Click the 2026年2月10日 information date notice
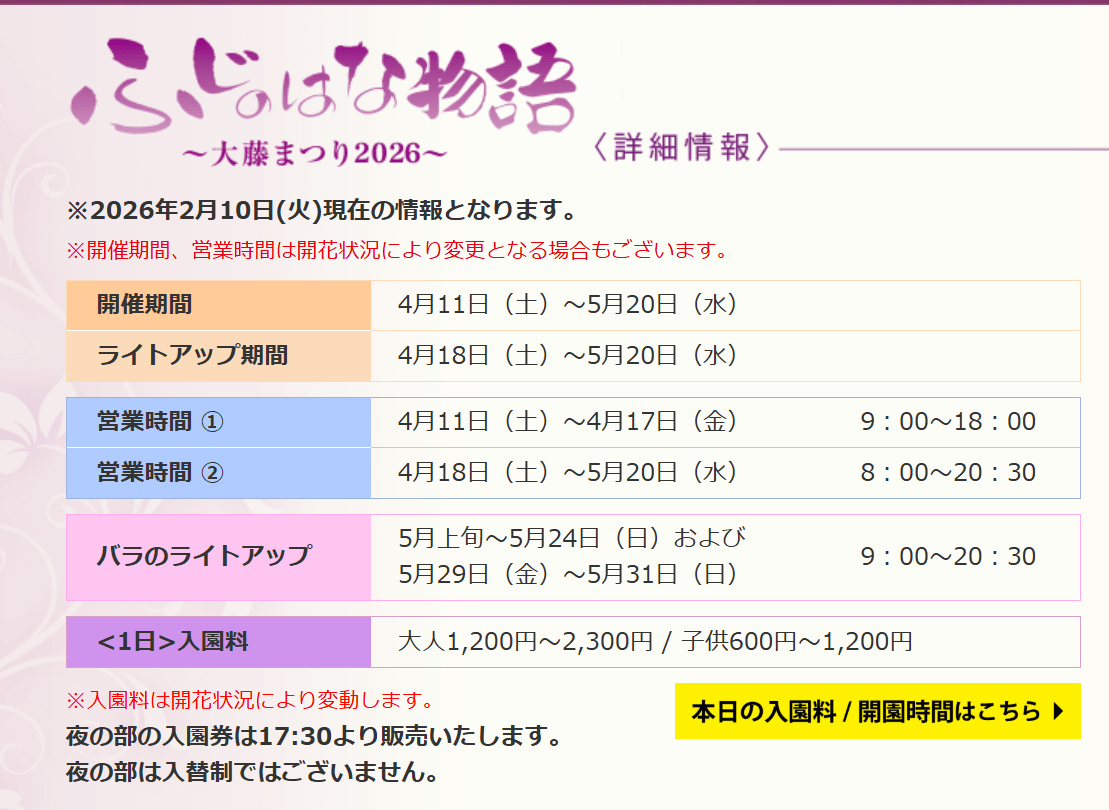Image resolution: width=1109 pixels, height=810 pixels. (x=320, y=211)
